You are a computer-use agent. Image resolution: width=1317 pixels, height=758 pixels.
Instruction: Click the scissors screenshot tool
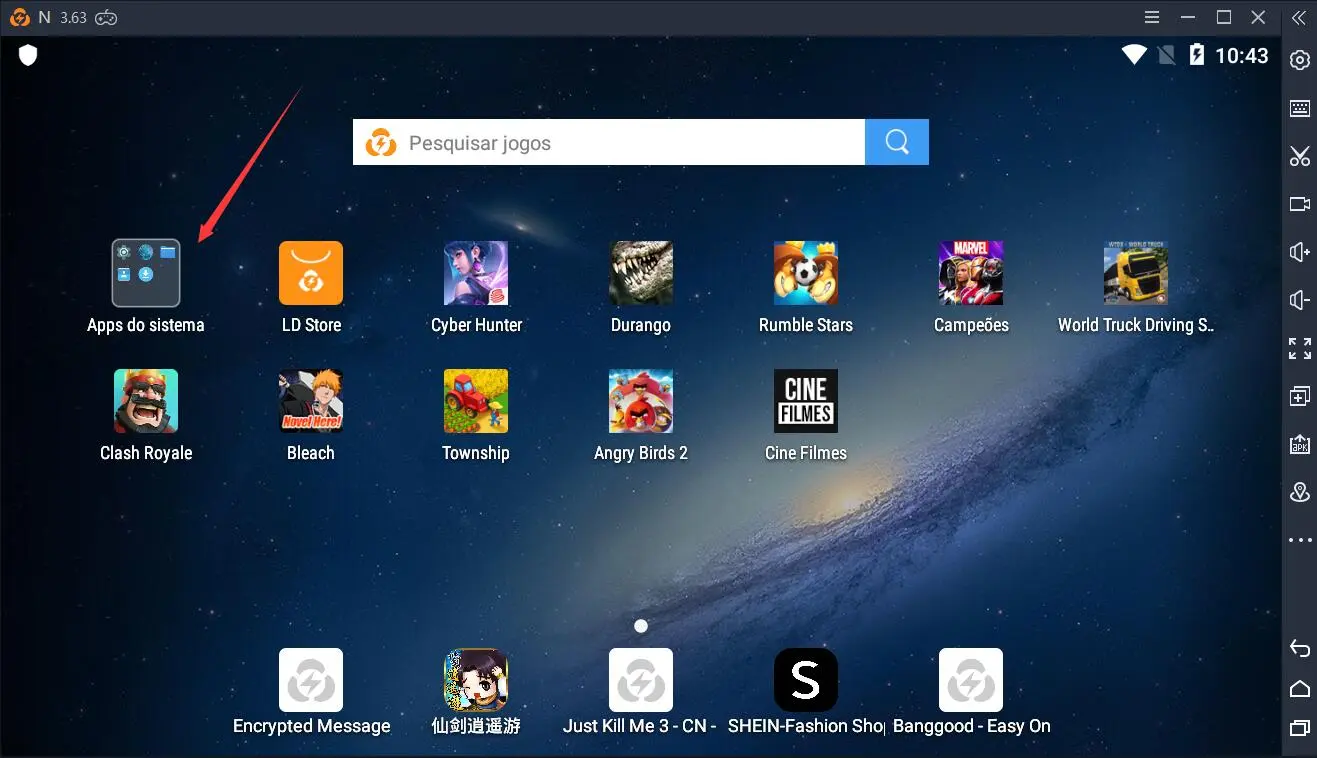[1300, 156]
